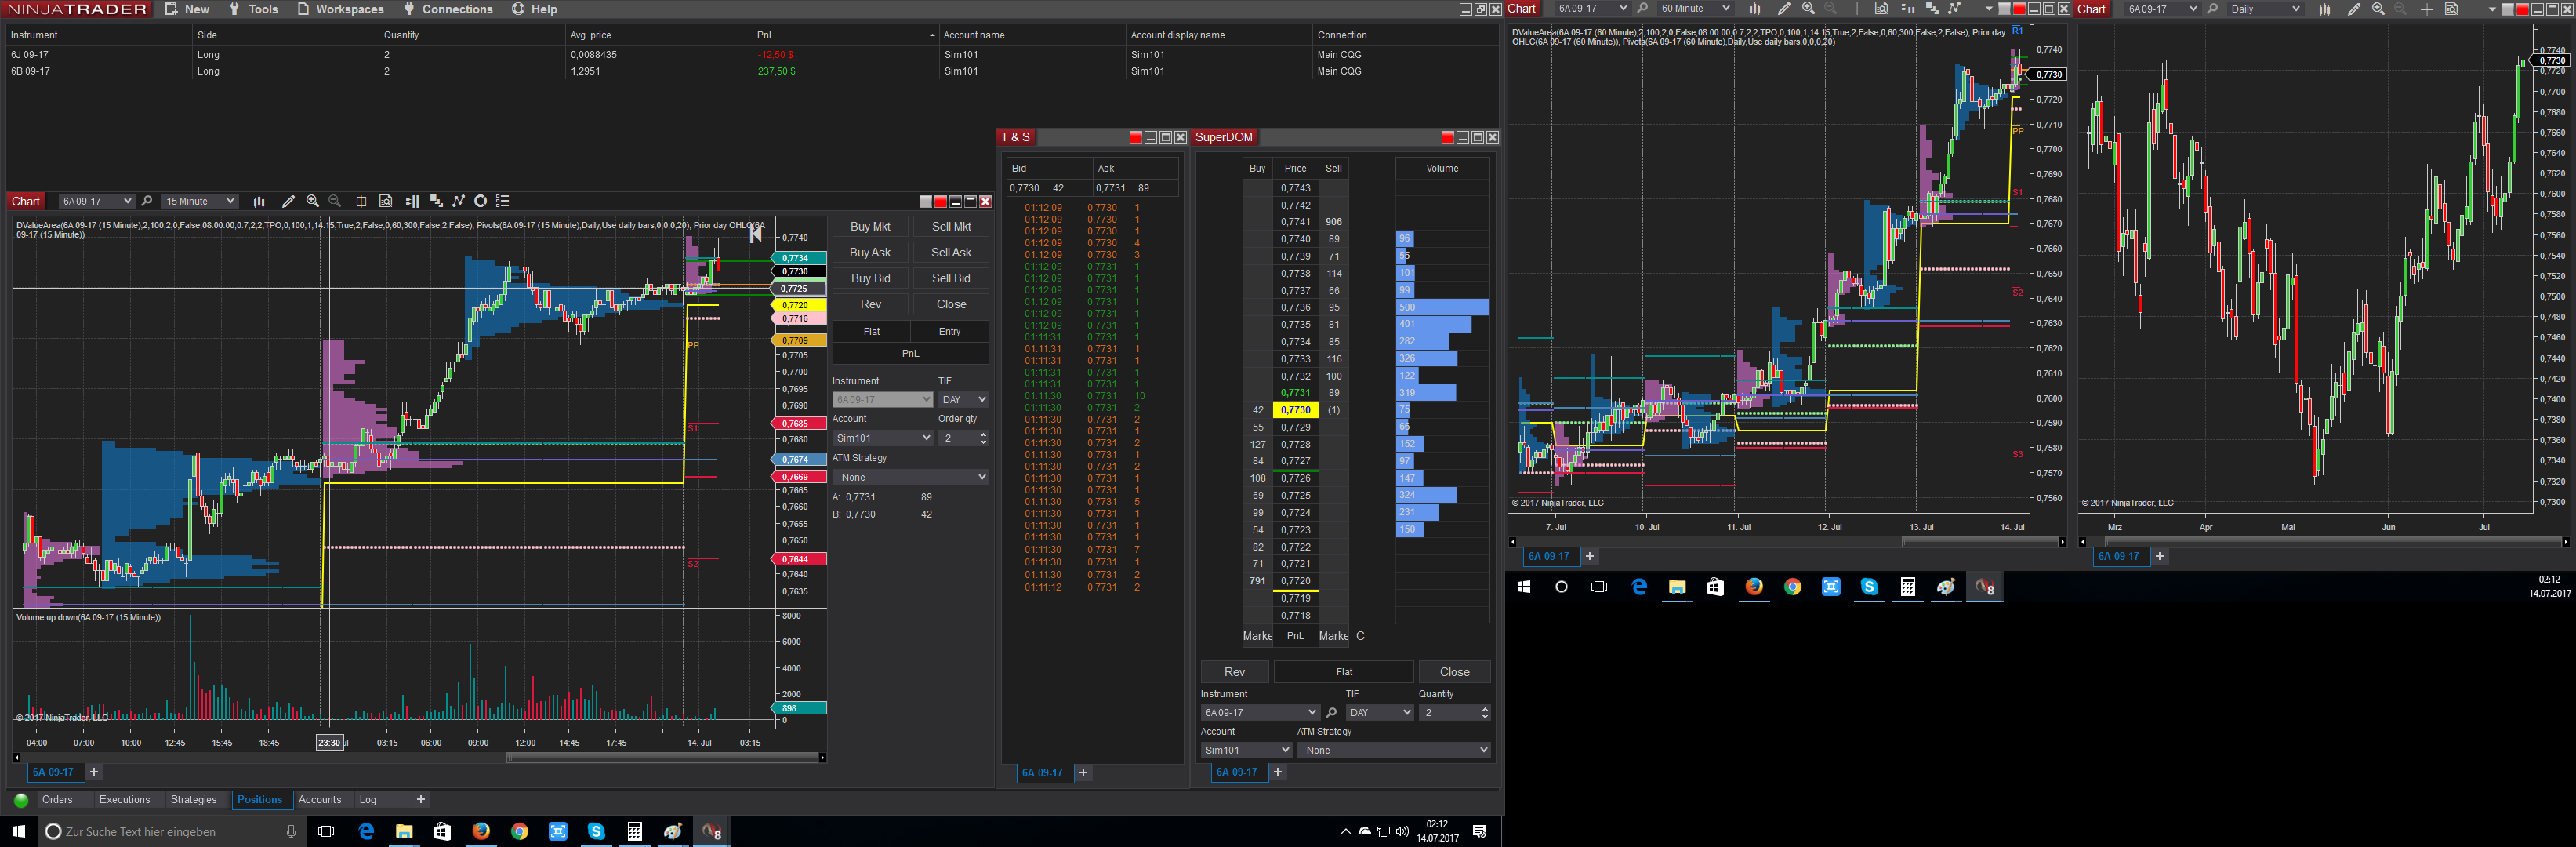
Task: Open 15 Minute interval dropdown
Action: point(200,201)
